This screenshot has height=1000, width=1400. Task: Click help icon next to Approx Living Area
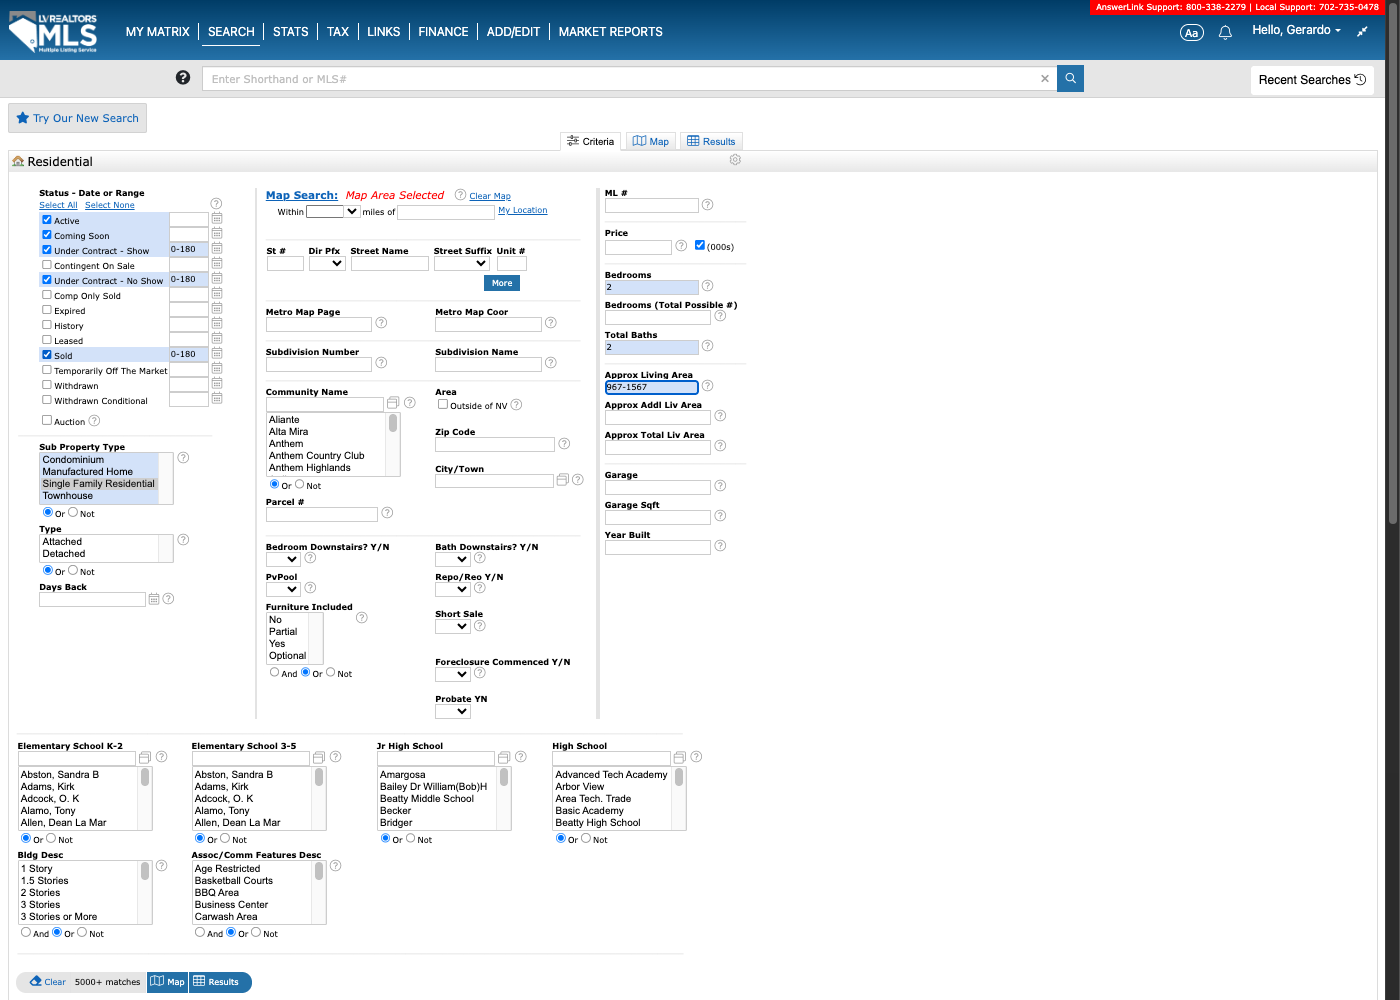(x=707, y=386)
